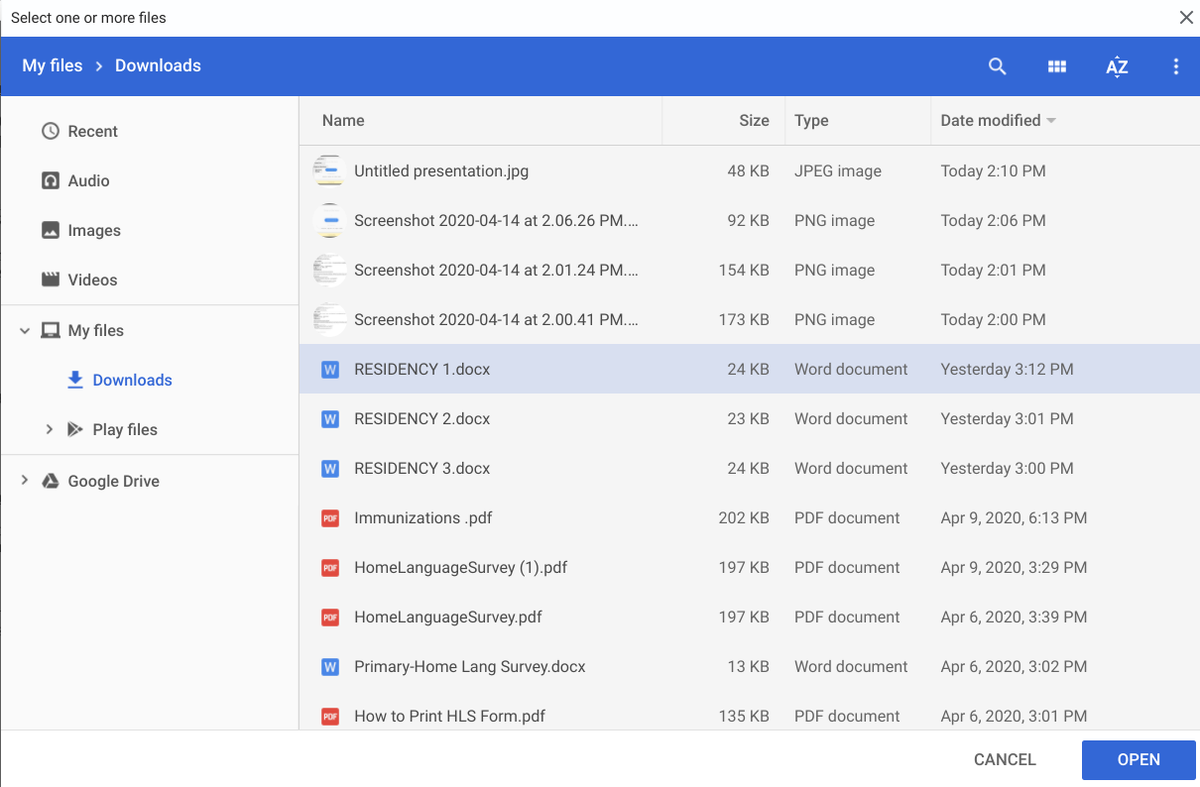Select HomeLanguageSurvey.pdf file name
The width and height of the screenshot is (1200, 787).
pyautogui.click(x=448, y=617)
